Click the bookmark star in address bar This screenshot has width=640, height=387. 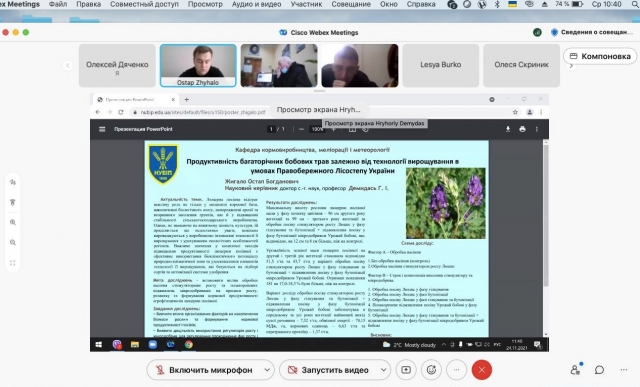(x=515, y=112)
